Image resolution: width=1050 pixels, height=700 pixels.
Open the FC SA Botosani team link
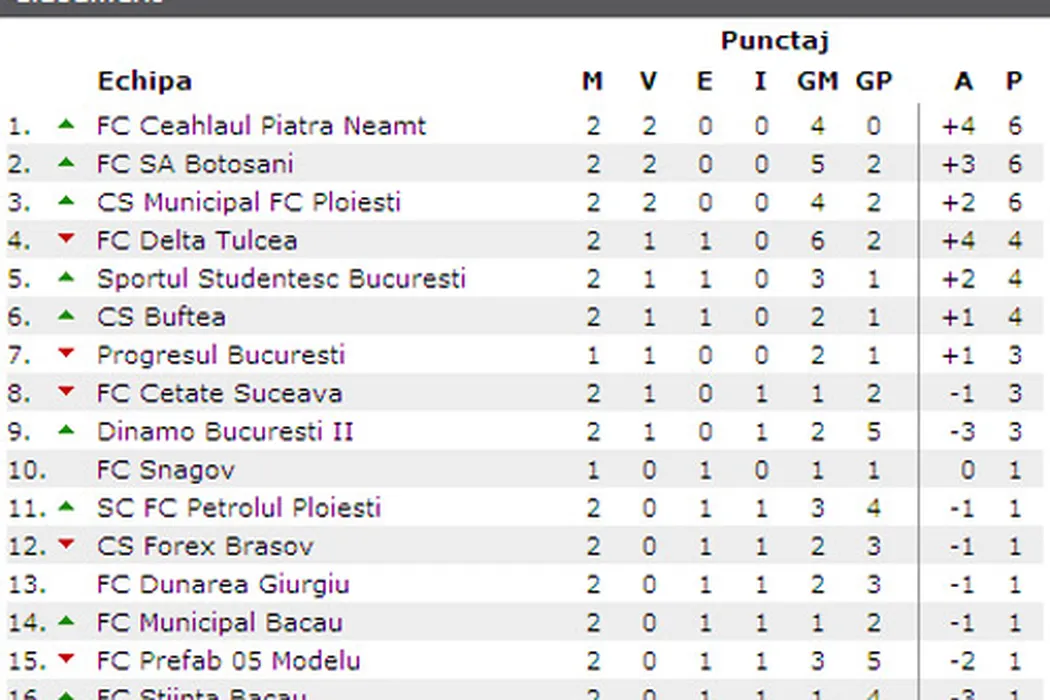click(195, 164)
